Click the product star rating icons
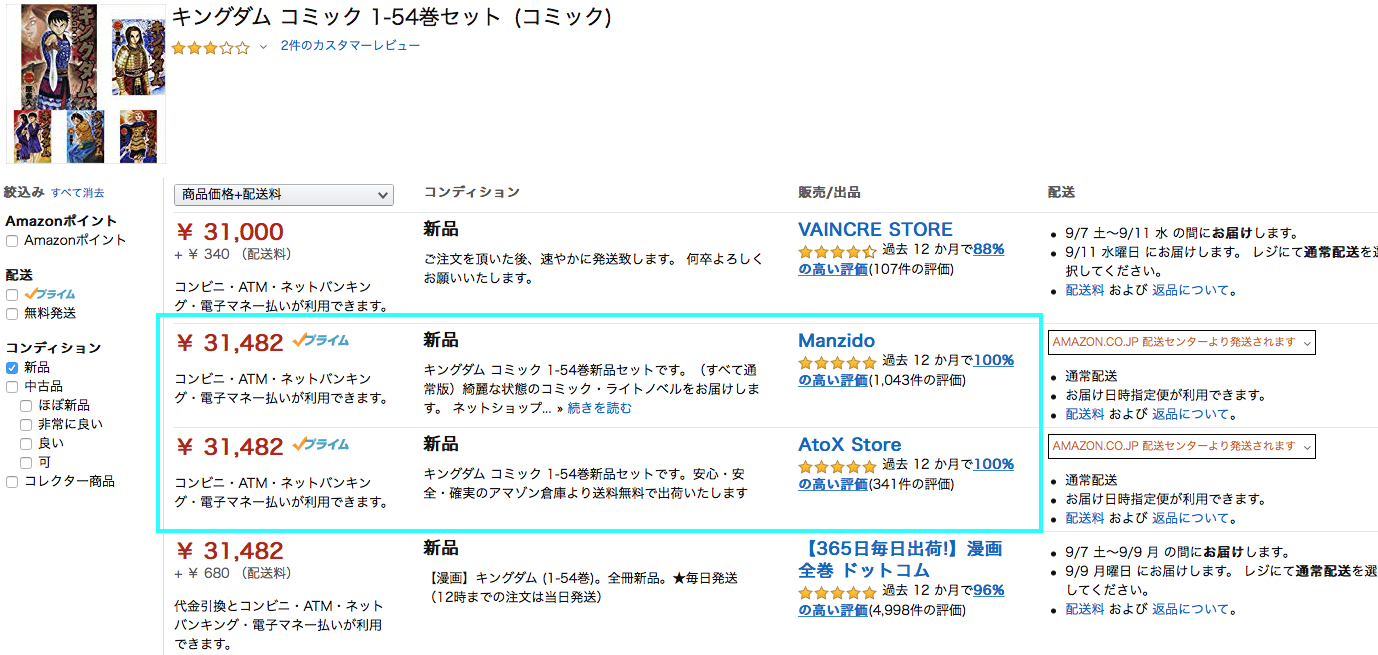This screenshot has width=1378, height=655. pyautogui.click(x=210, y=47)
